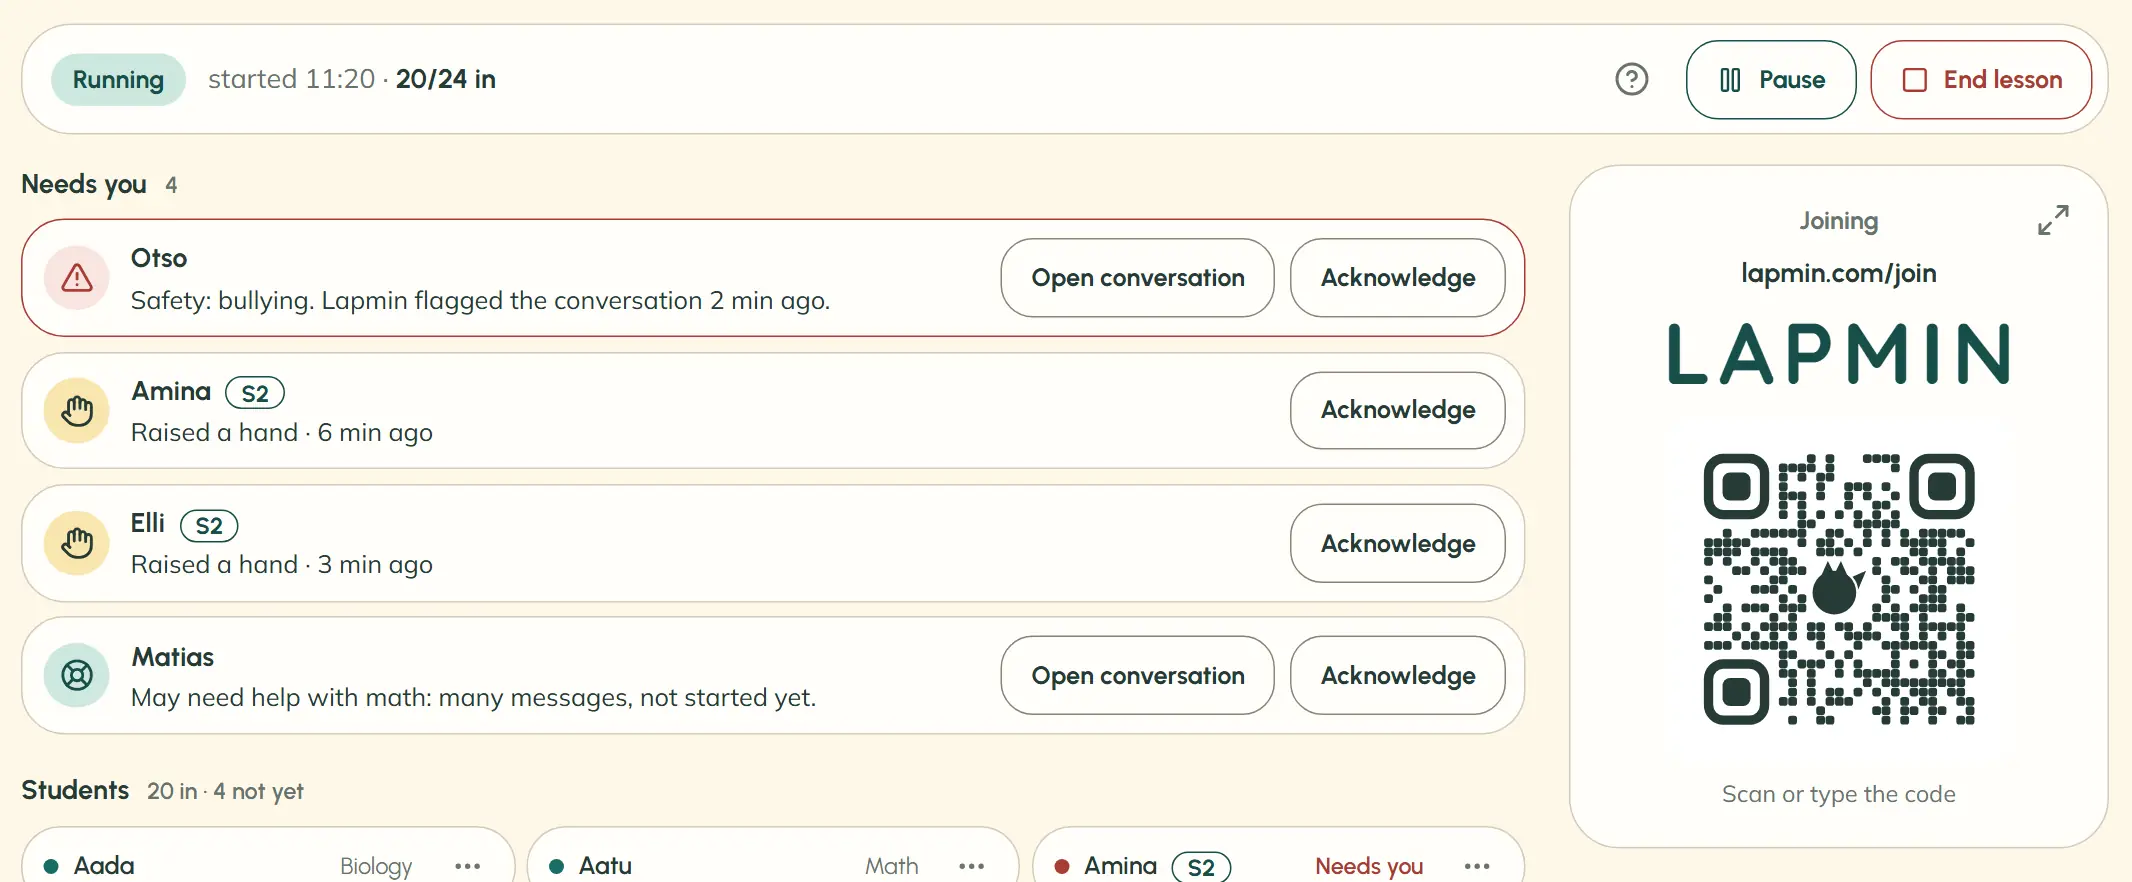Acknowledge Elli's raised hand
The width and height of the screenshot is (2132, 882).
click(x=1398, y=543)
